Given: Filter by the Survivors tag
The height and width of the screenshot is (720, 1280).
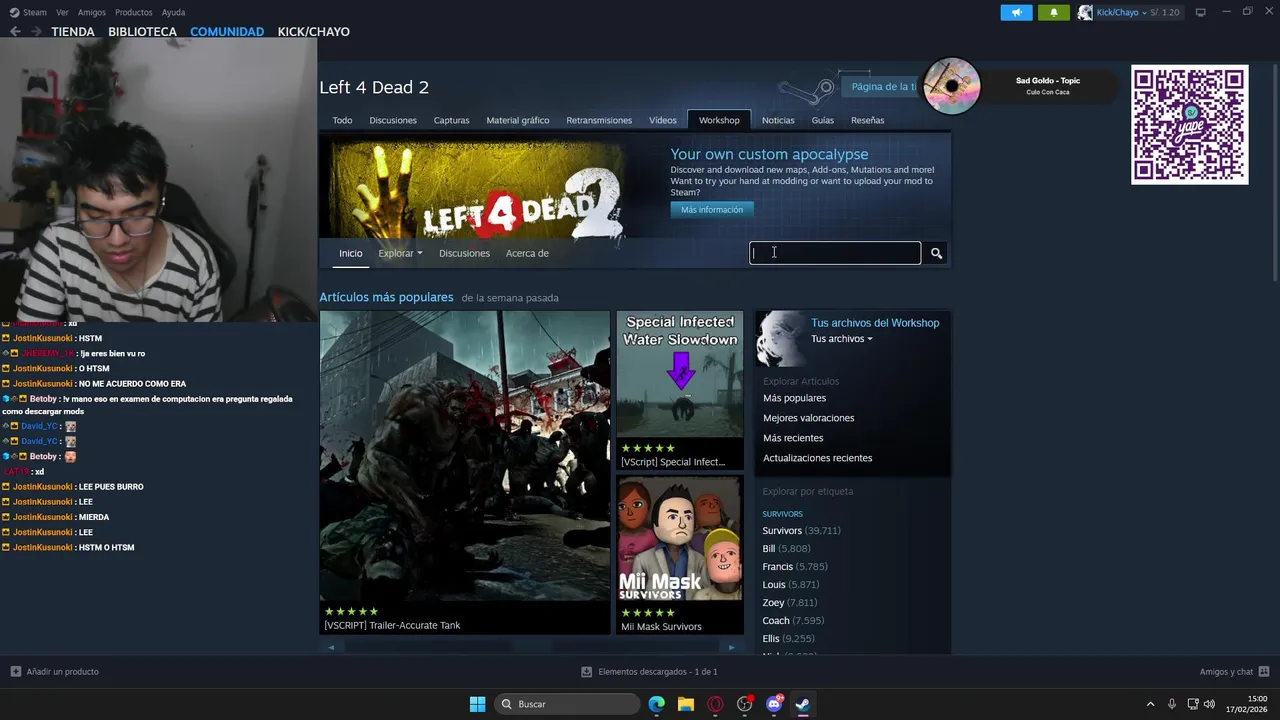Looking at the screenshot, I should coord(782,531).
